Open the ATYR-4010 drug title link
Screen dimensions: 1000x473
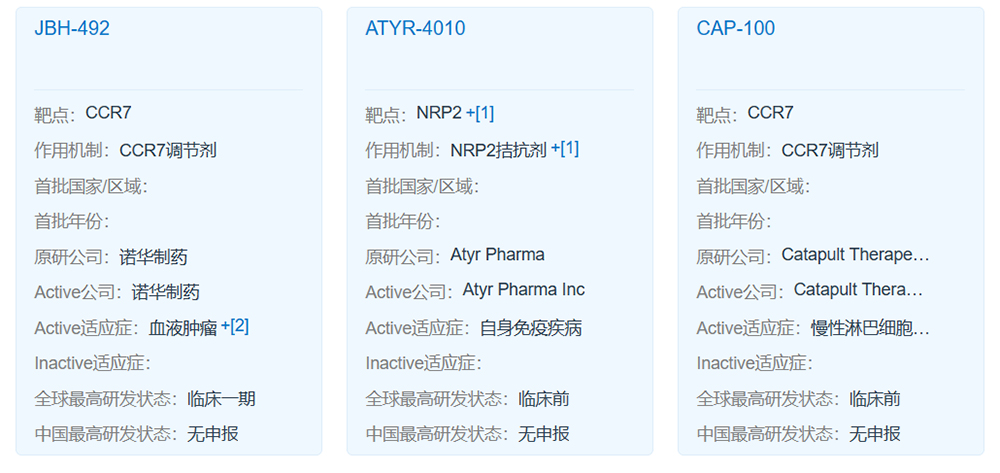point(415,28)
